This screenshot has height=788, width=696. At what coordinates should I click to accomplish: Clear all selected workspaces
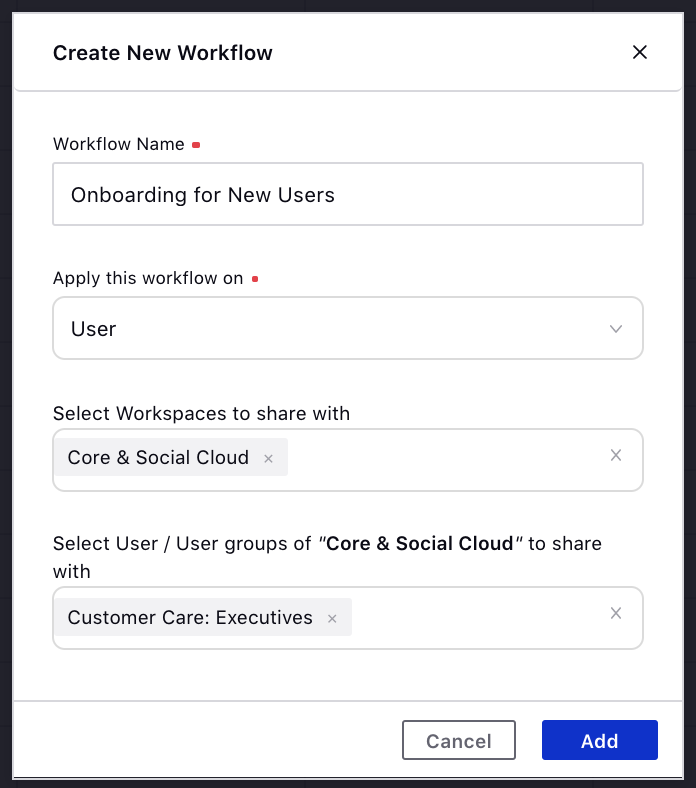pos(616,455)
